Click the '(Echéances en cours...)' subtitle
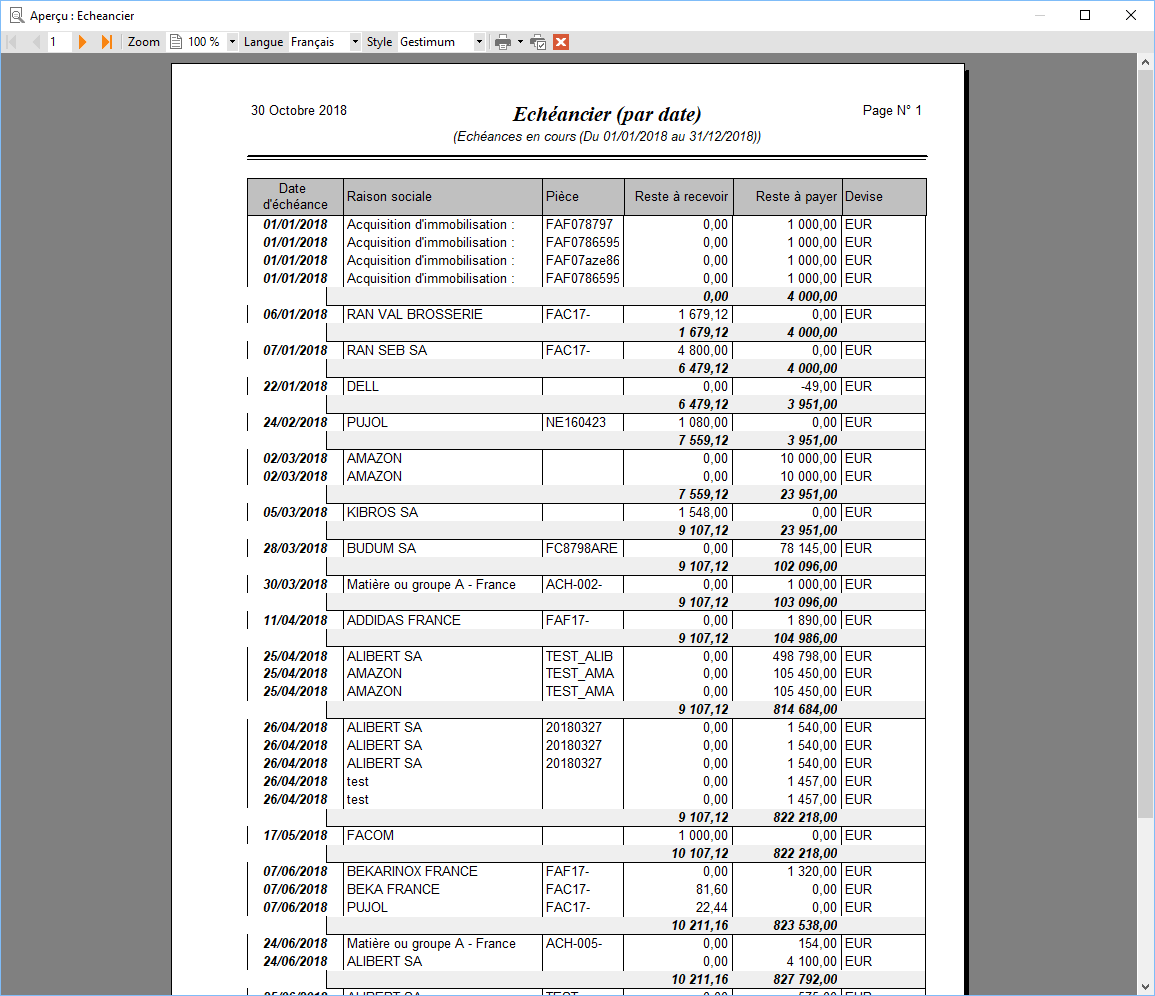1155x996 pixels. [607, 137]
